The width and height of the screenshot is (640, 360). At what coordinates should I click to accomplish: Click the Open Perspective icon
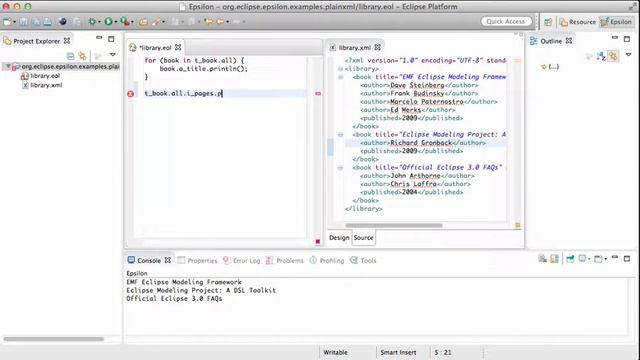click(548, 22)
